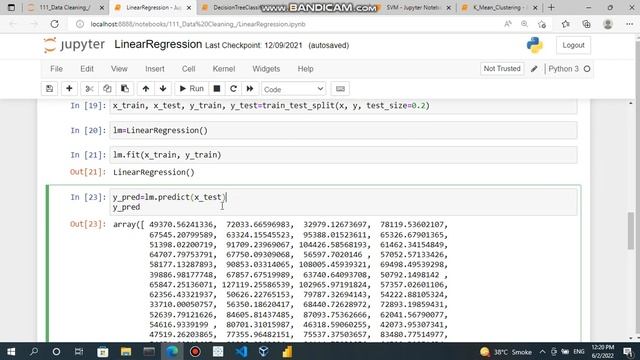Rename the LinearRegression notebook title
Screen dimensions: 640x360
pos(158,44)
